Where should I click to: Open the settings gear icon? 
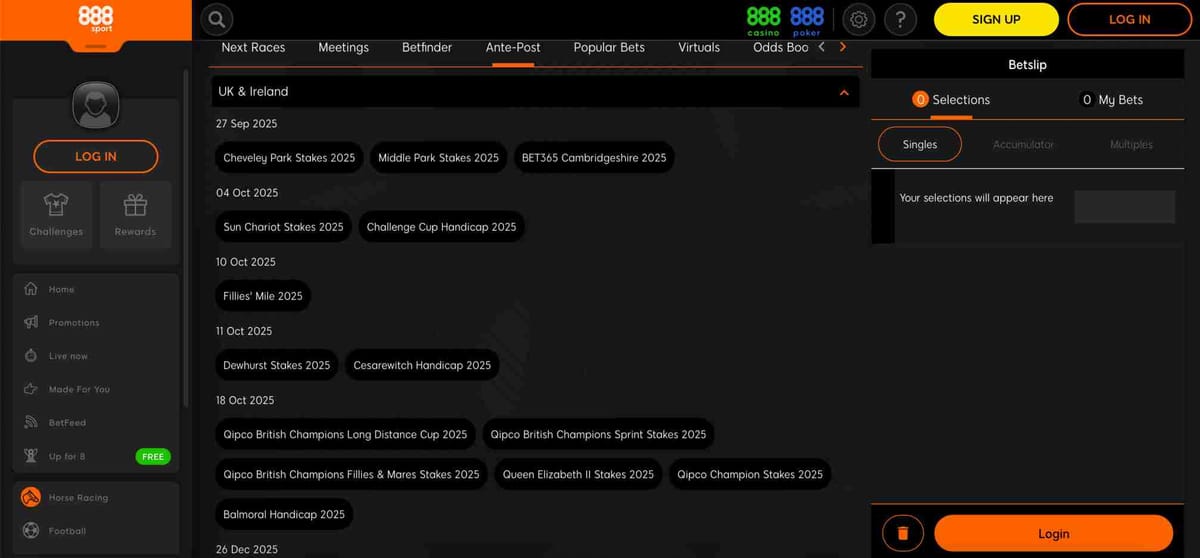click(x=857, y=19)
